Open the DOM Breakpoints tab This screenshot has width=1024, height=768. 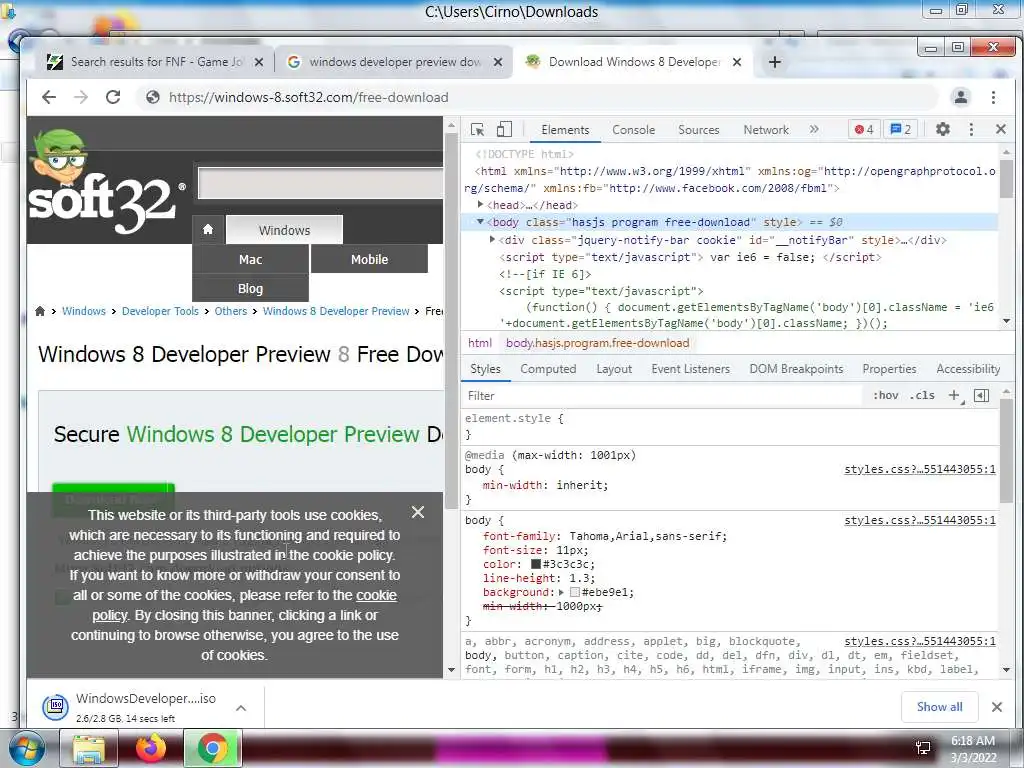(x=796, y=369)
